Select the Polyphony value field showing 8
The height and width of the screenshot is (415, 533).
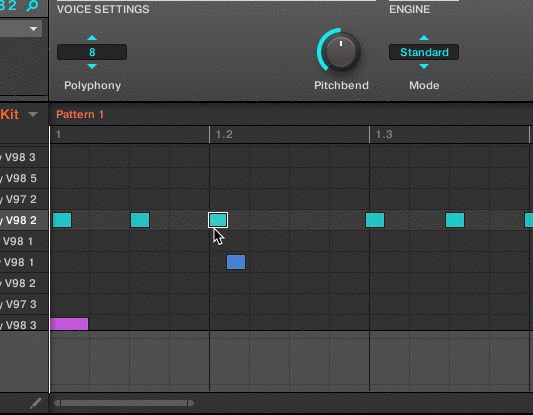point(92,52)
